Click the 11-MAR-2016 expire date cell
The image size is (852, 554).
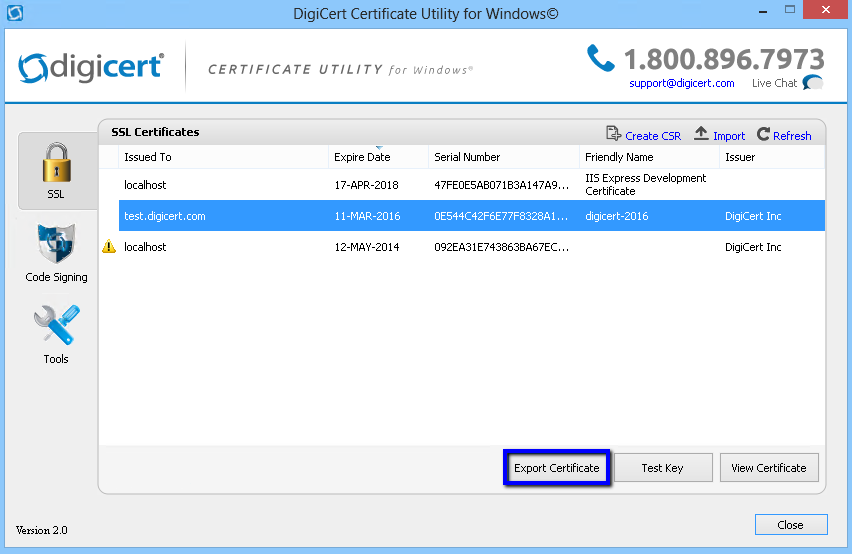pos(367,216)
